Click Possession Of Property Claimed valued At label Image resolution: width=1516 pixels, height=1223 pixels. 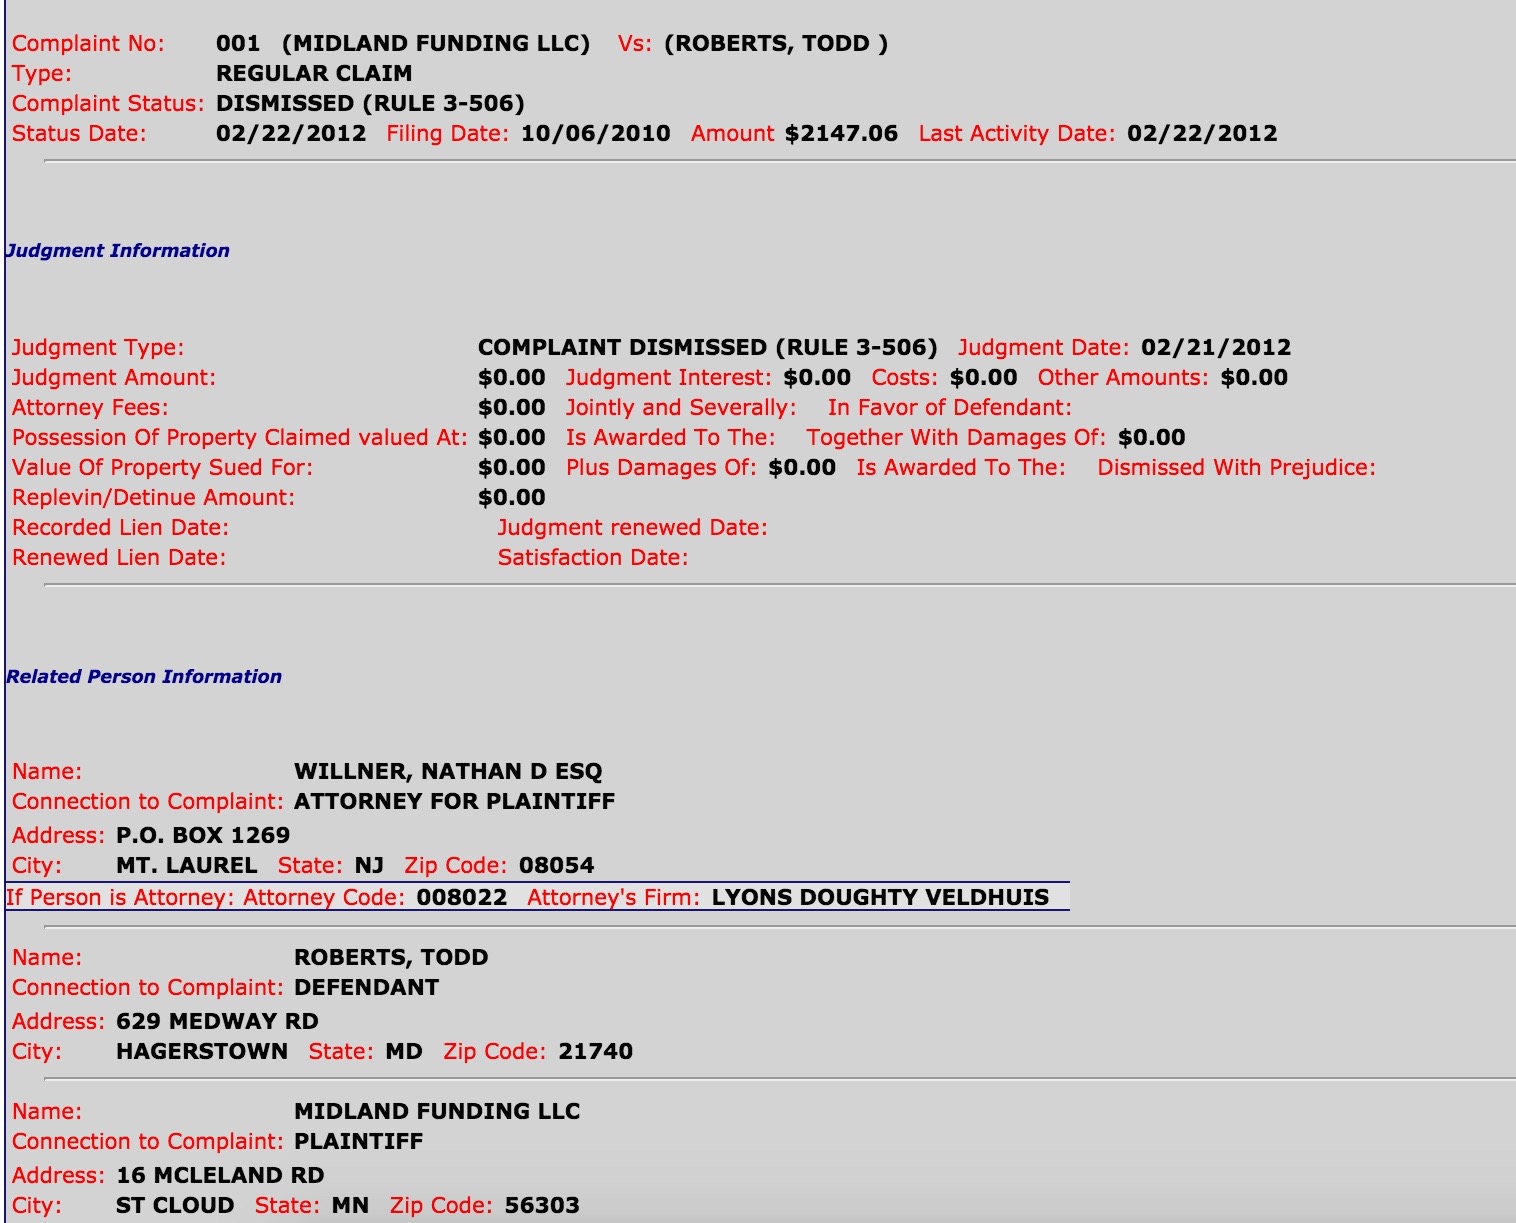click(x=240, y=438)
